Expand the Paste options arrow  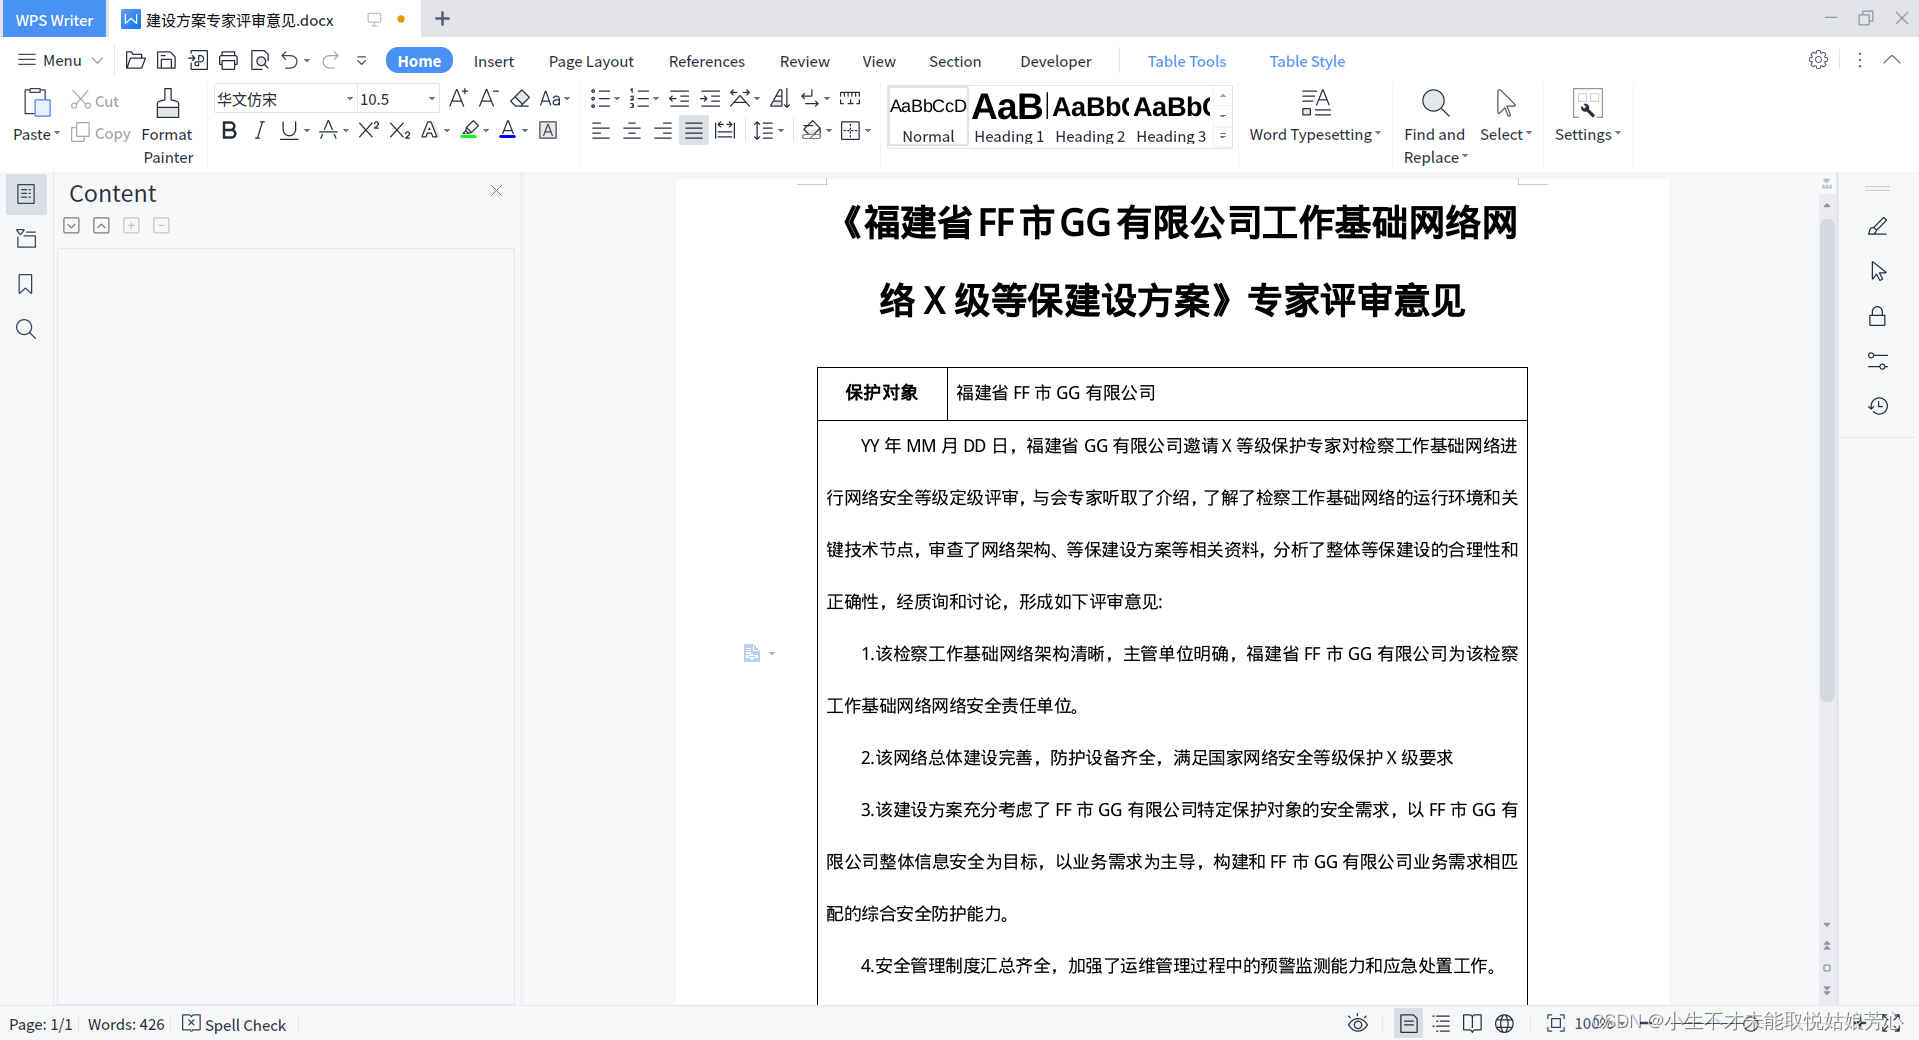click(57, 134)
